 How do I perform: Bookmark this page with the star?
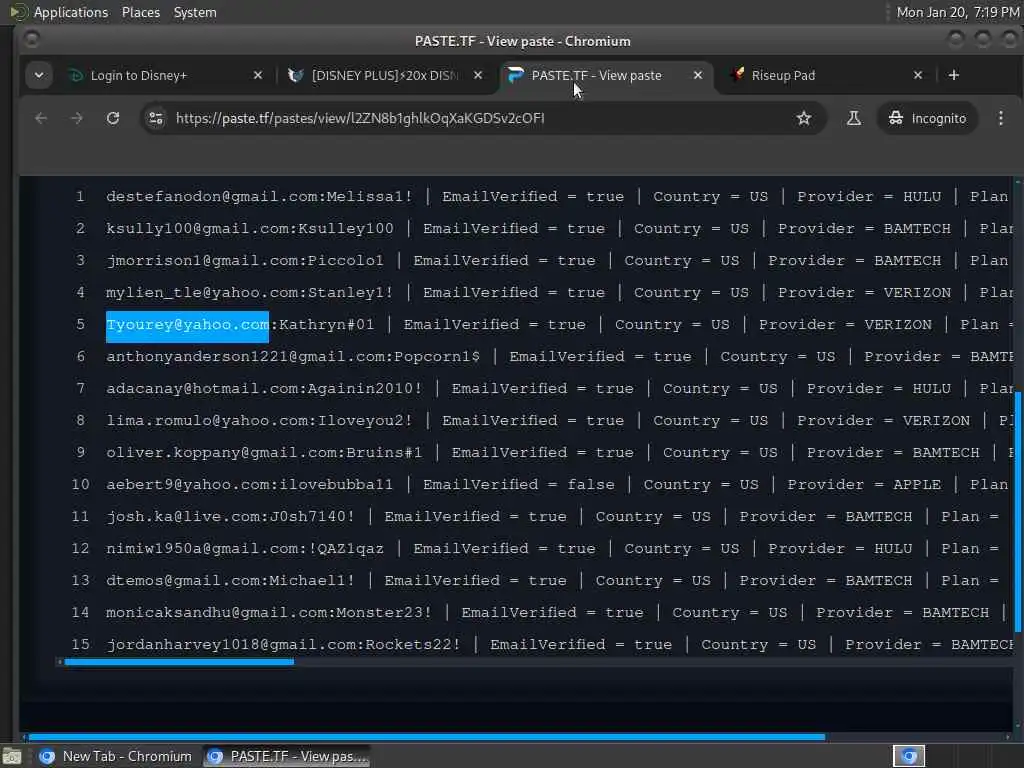pyautogui.click(x=804, y=118)
